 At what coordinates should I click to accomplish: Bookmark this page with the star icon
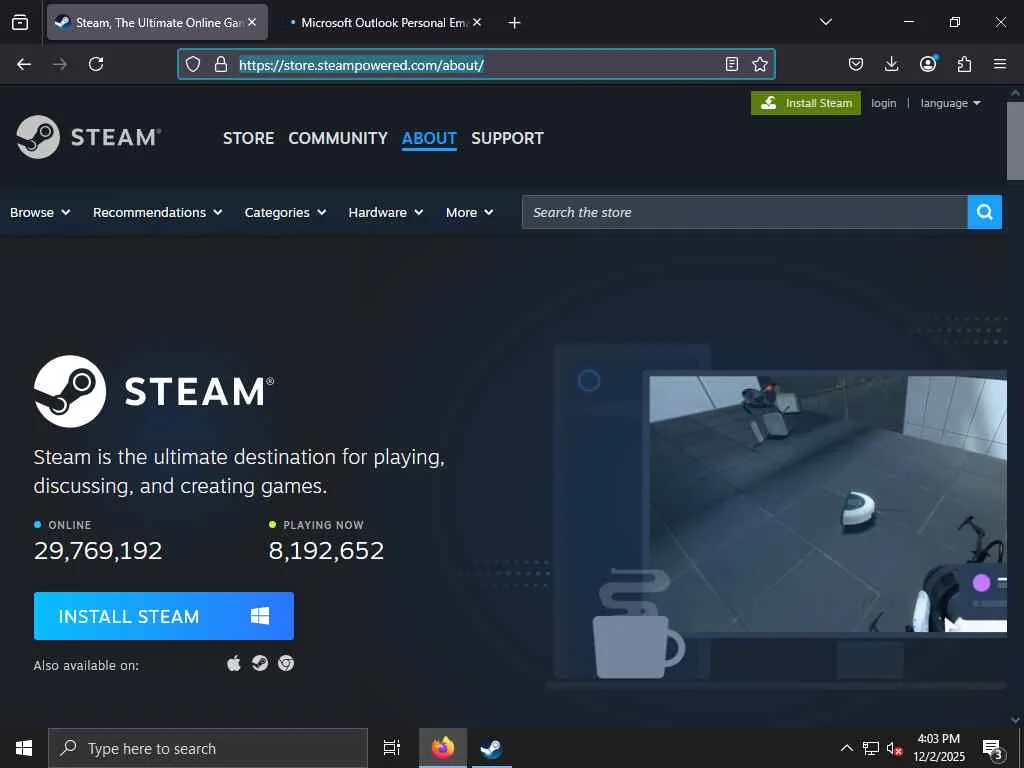pos(760,64)
